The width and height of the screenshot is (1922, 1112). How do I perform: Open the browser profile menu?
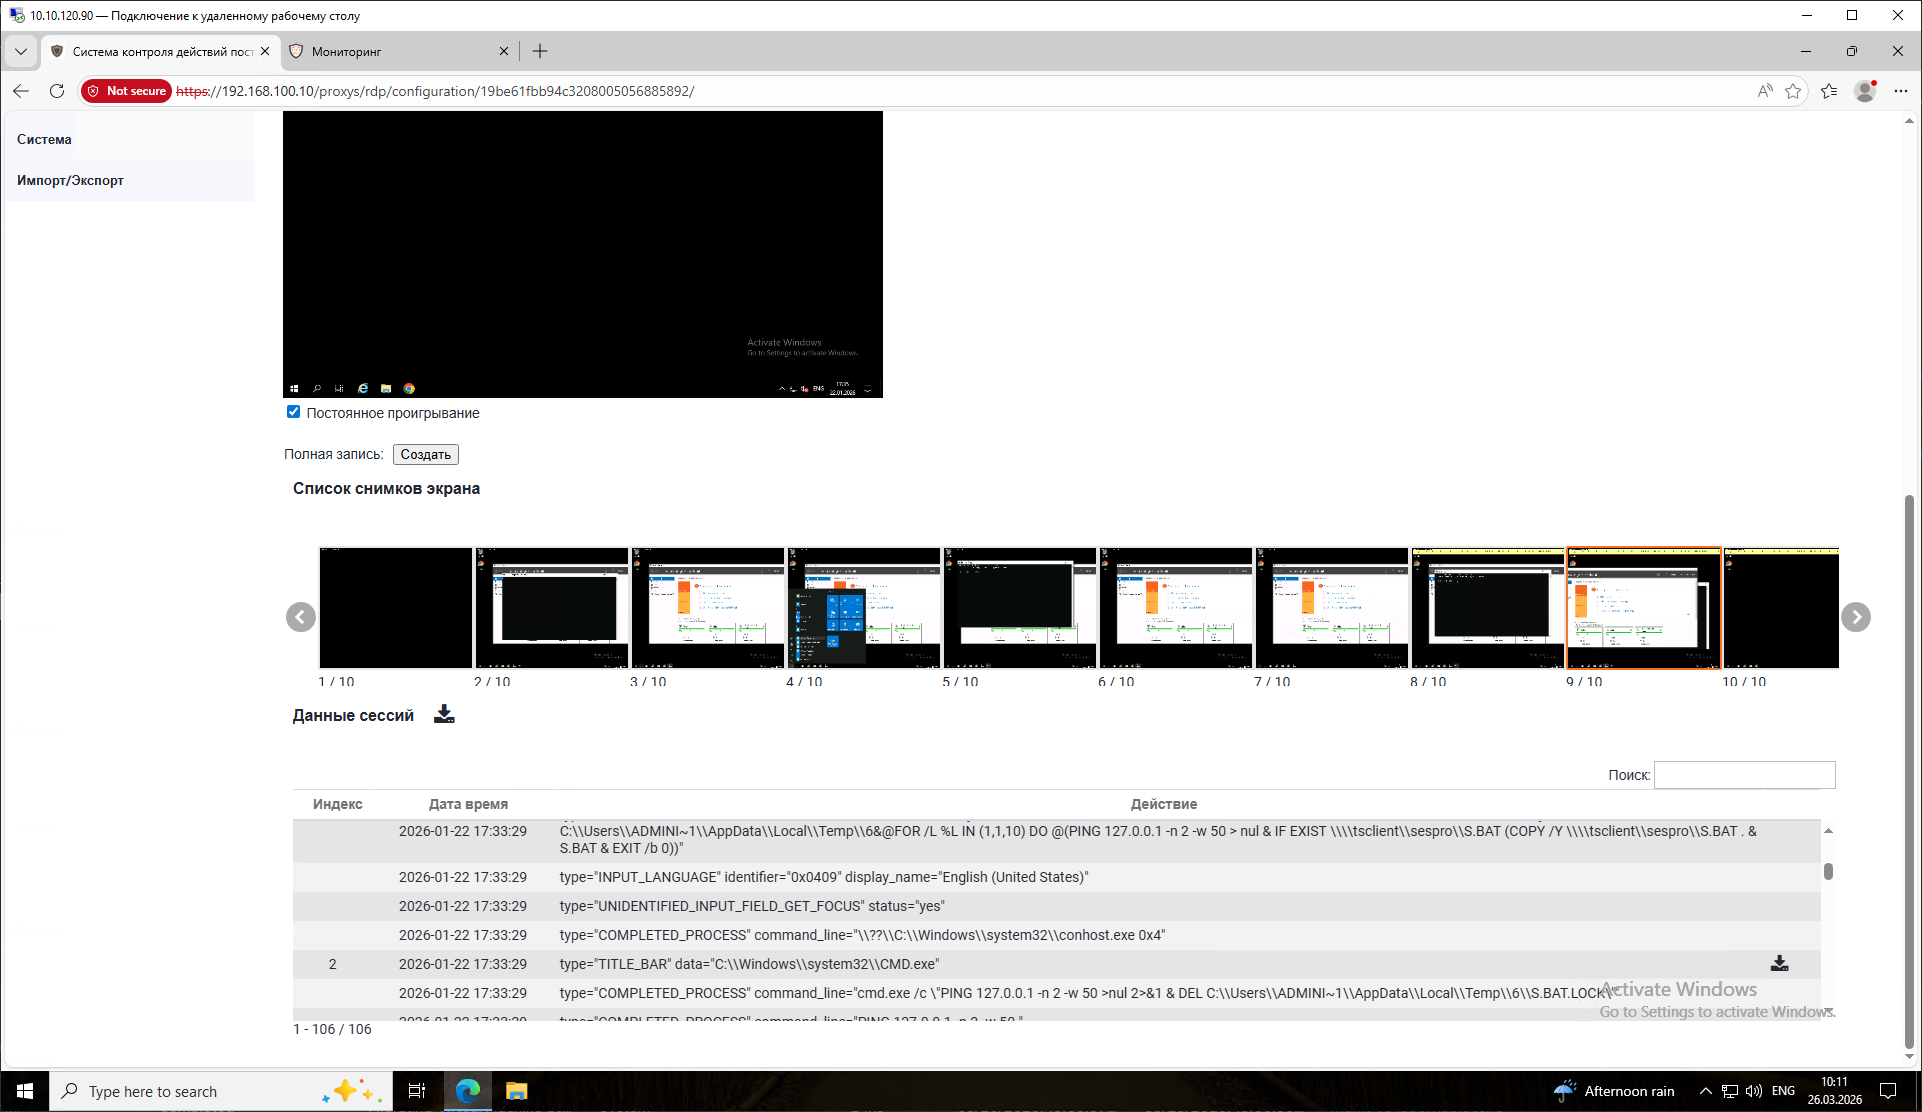coord(1865,91)
